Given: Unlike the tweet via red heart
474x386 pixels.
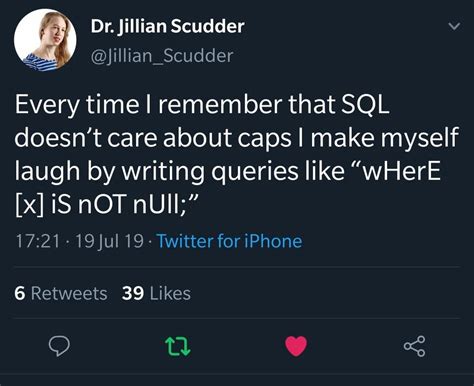Looking at the screenshot, I should click(296, 346).
